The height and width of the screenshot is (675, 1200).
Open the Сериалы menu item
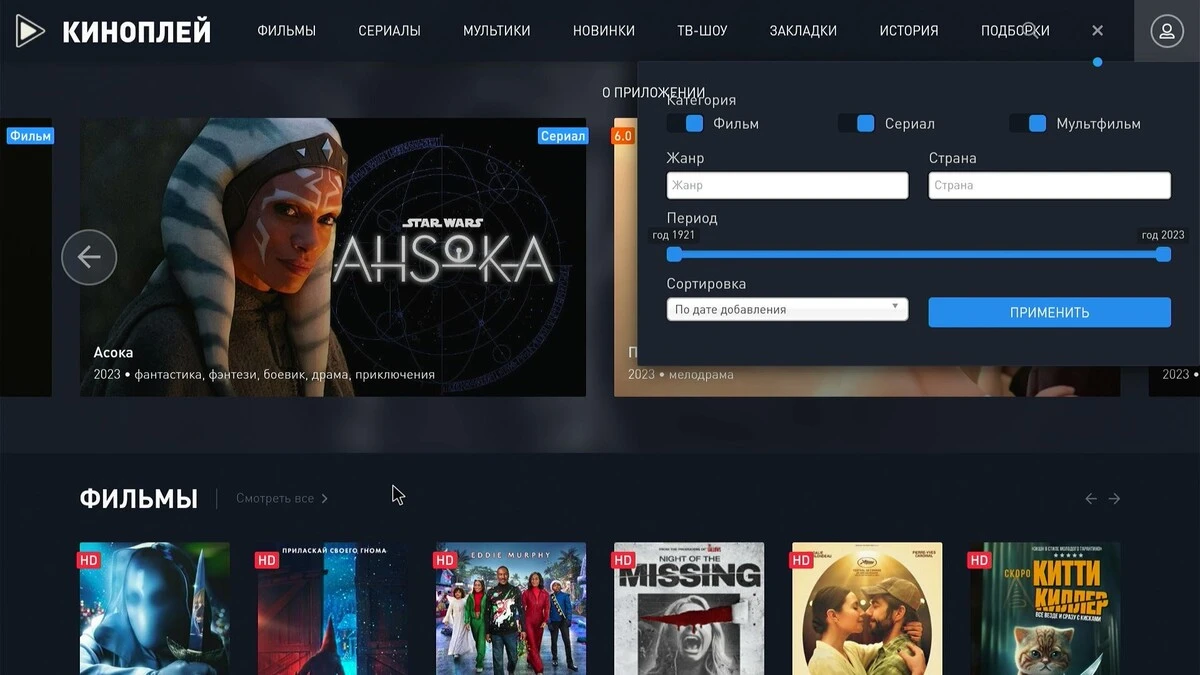pos(389,31)
